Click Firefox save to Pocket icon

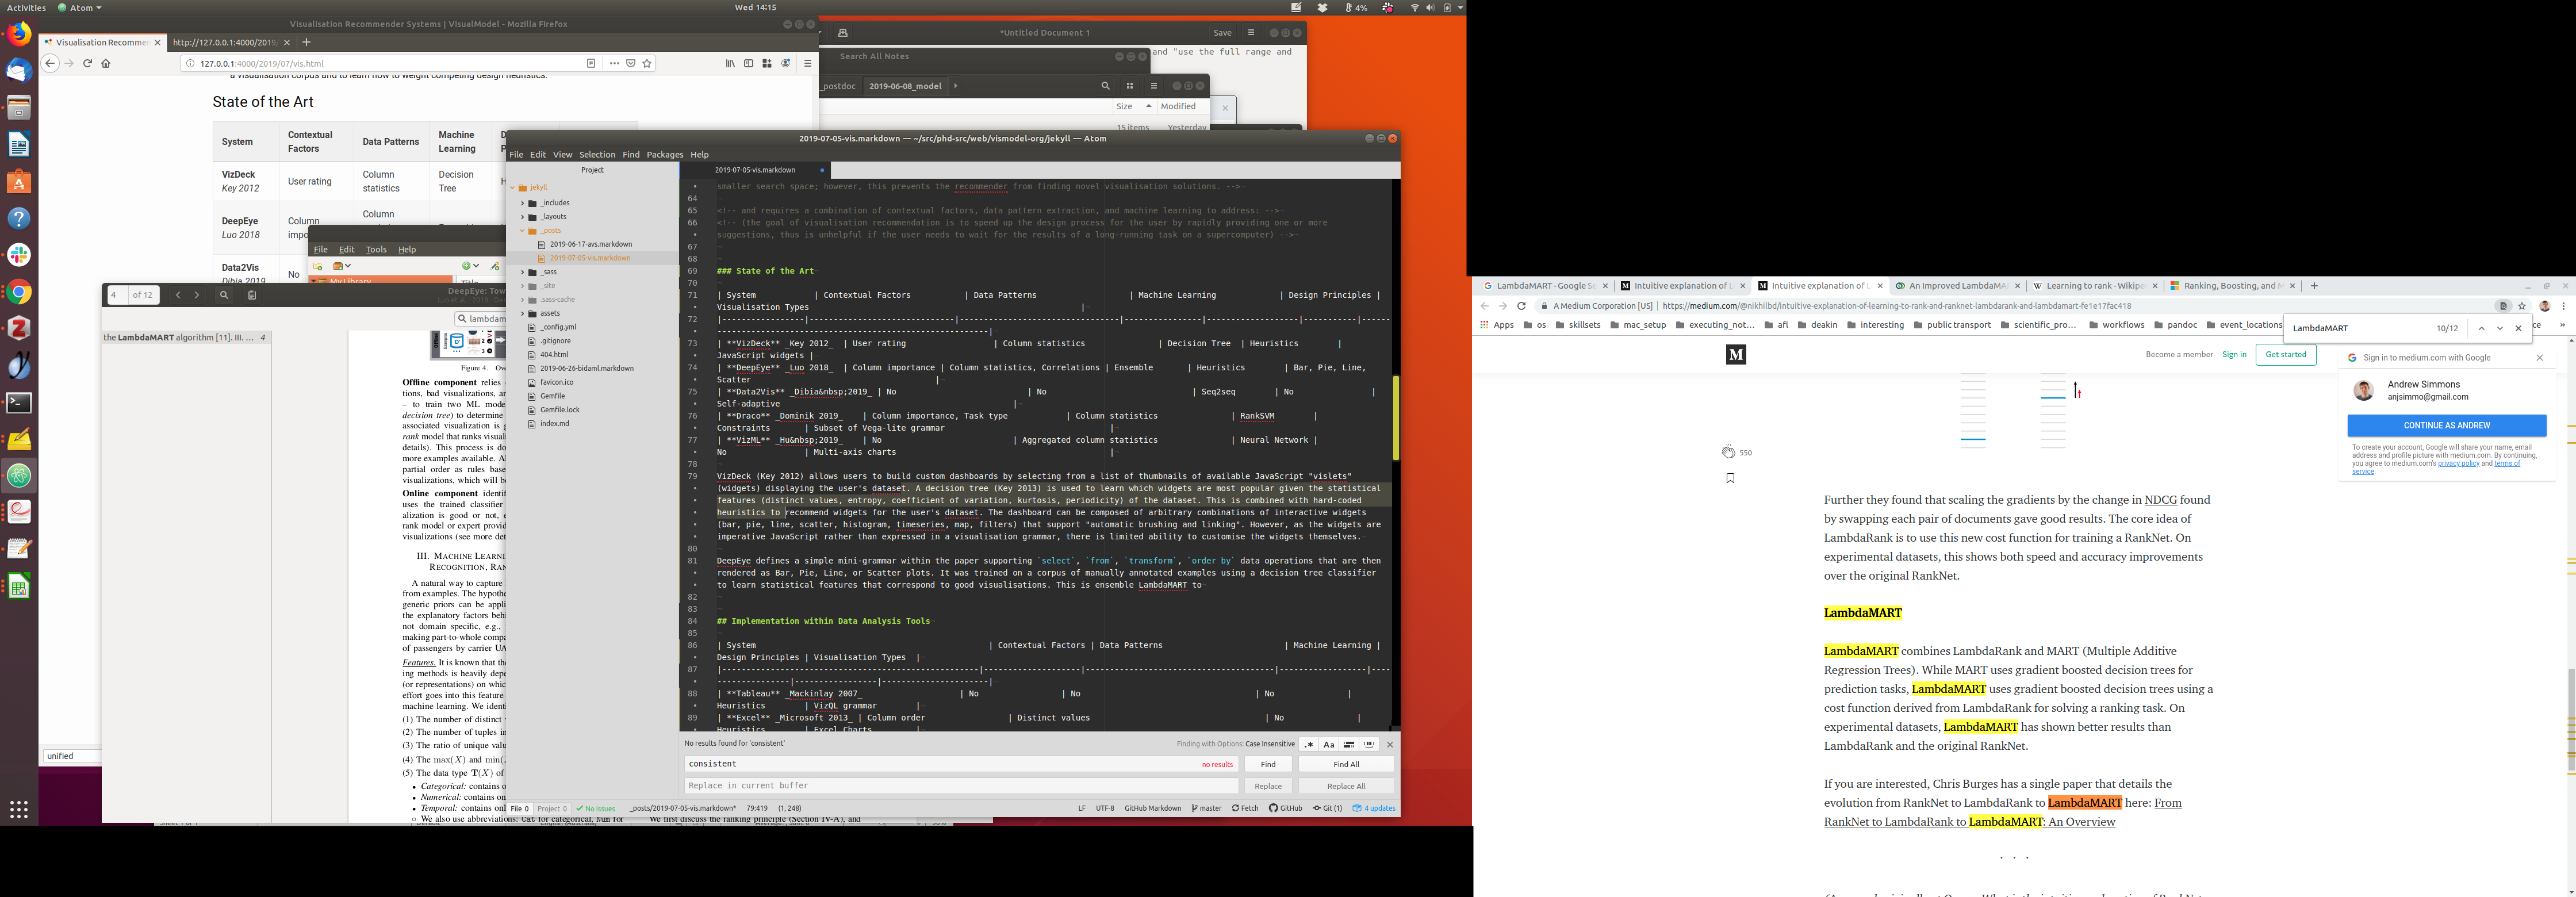pos(631,63)
